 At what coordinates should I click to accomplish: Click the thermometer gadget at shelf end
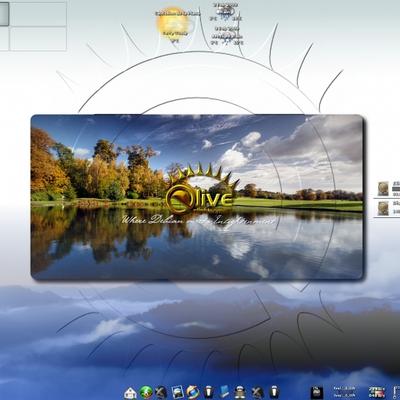(x=397, y=392)
